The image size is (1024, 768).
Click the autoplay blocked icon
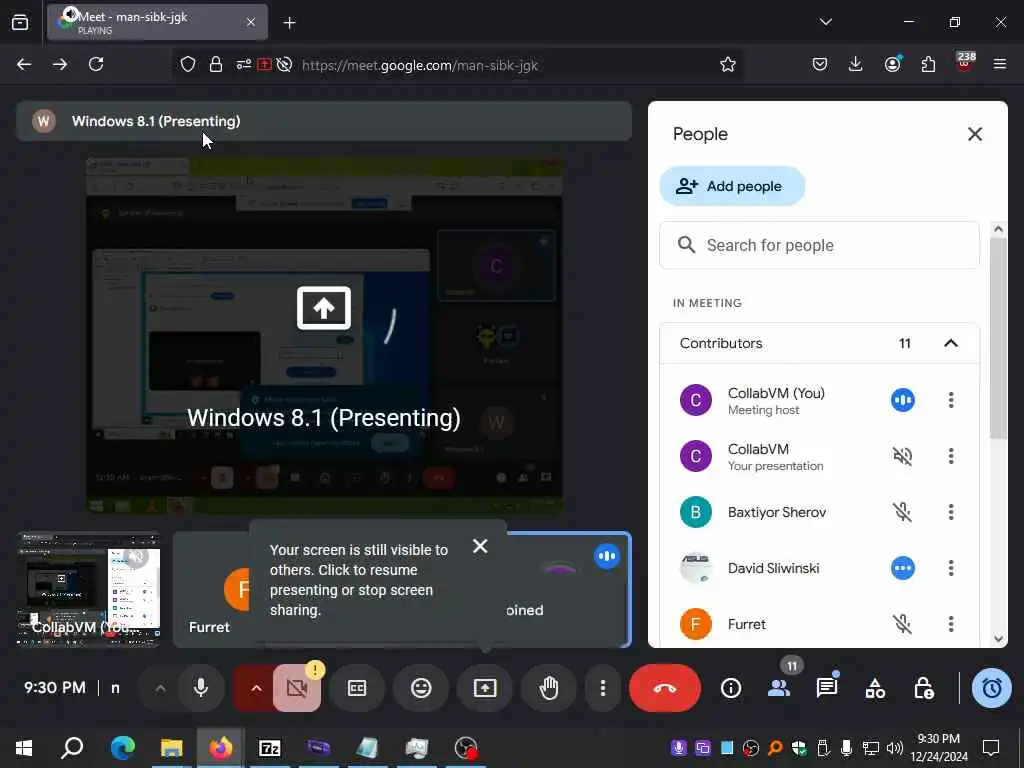[x=284, y=64]
